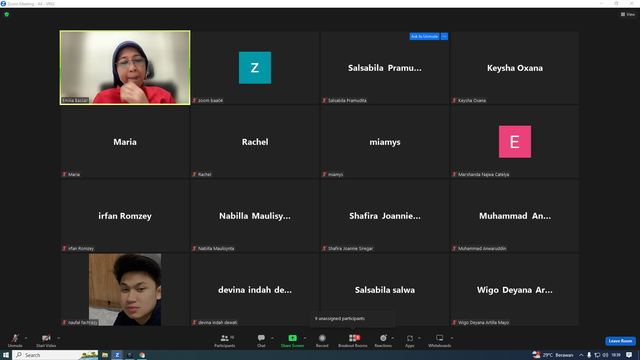
Task: Click the muted mic icon beside Keysha Oxana label
Action: [454, 100]
